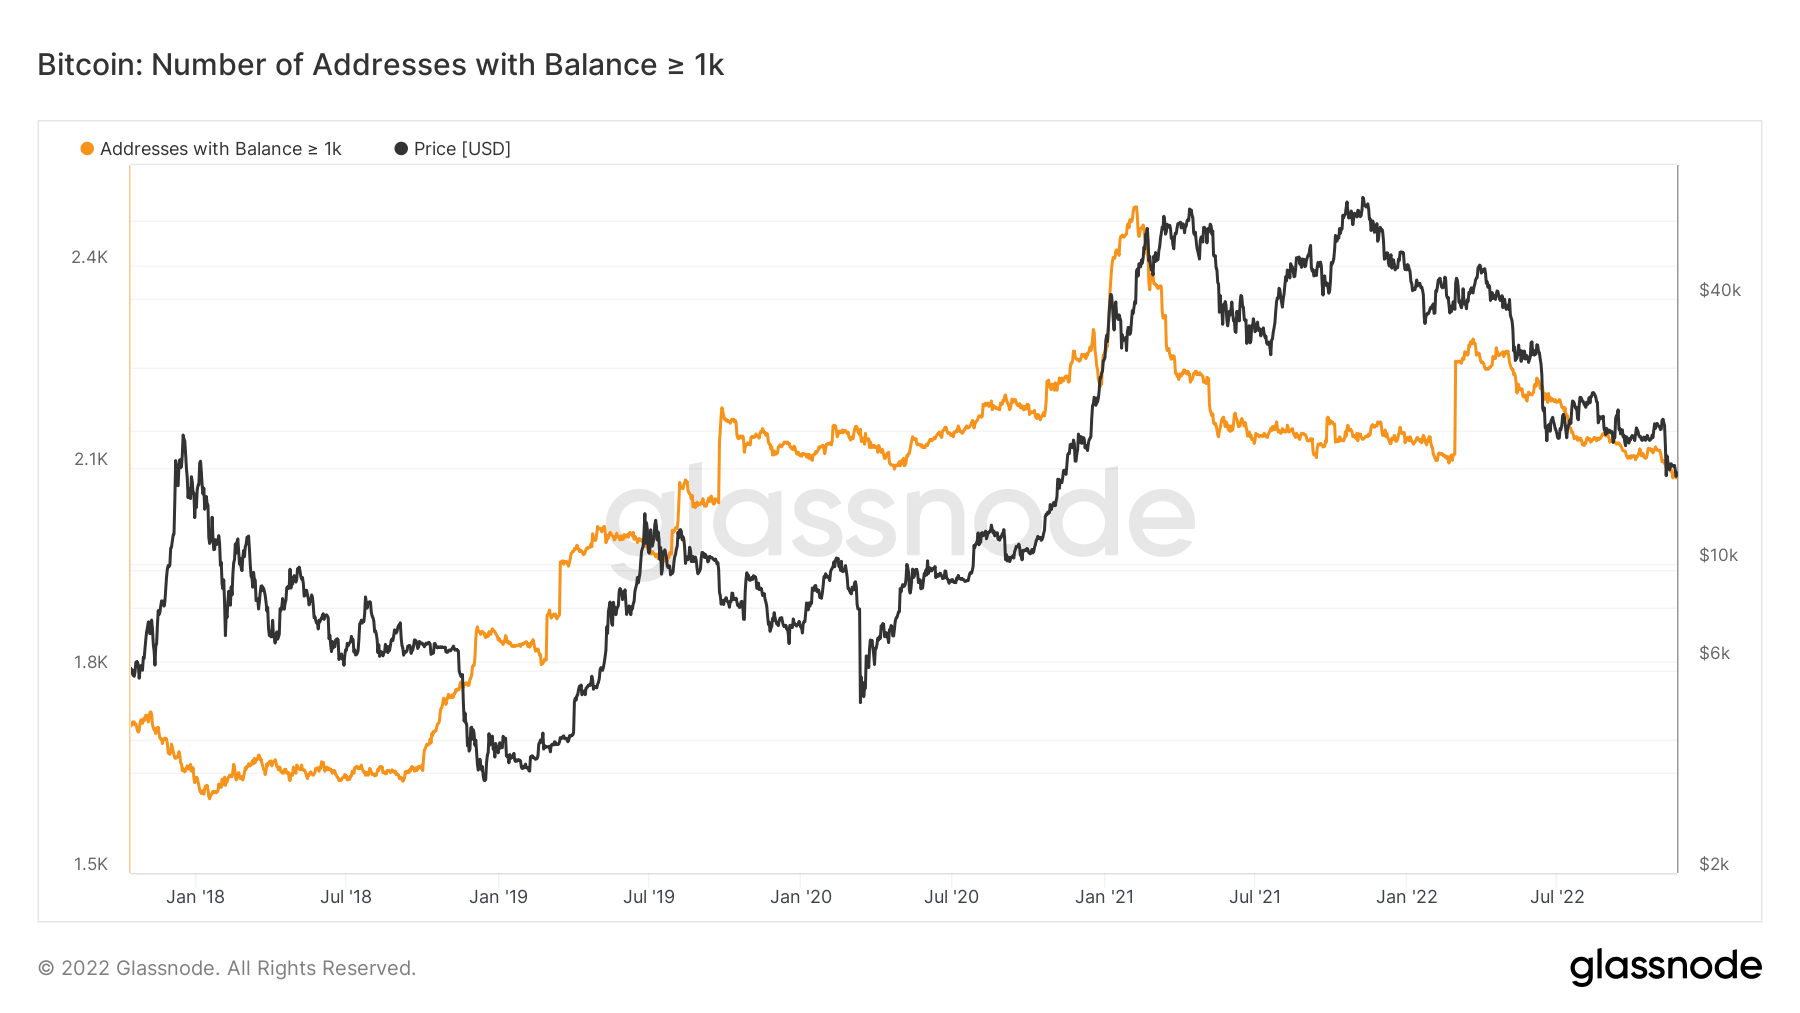Select the Jul '18 x-axis label
Image resolution: width=1800 pixels, height=1013 pixels.
(346, 897)
